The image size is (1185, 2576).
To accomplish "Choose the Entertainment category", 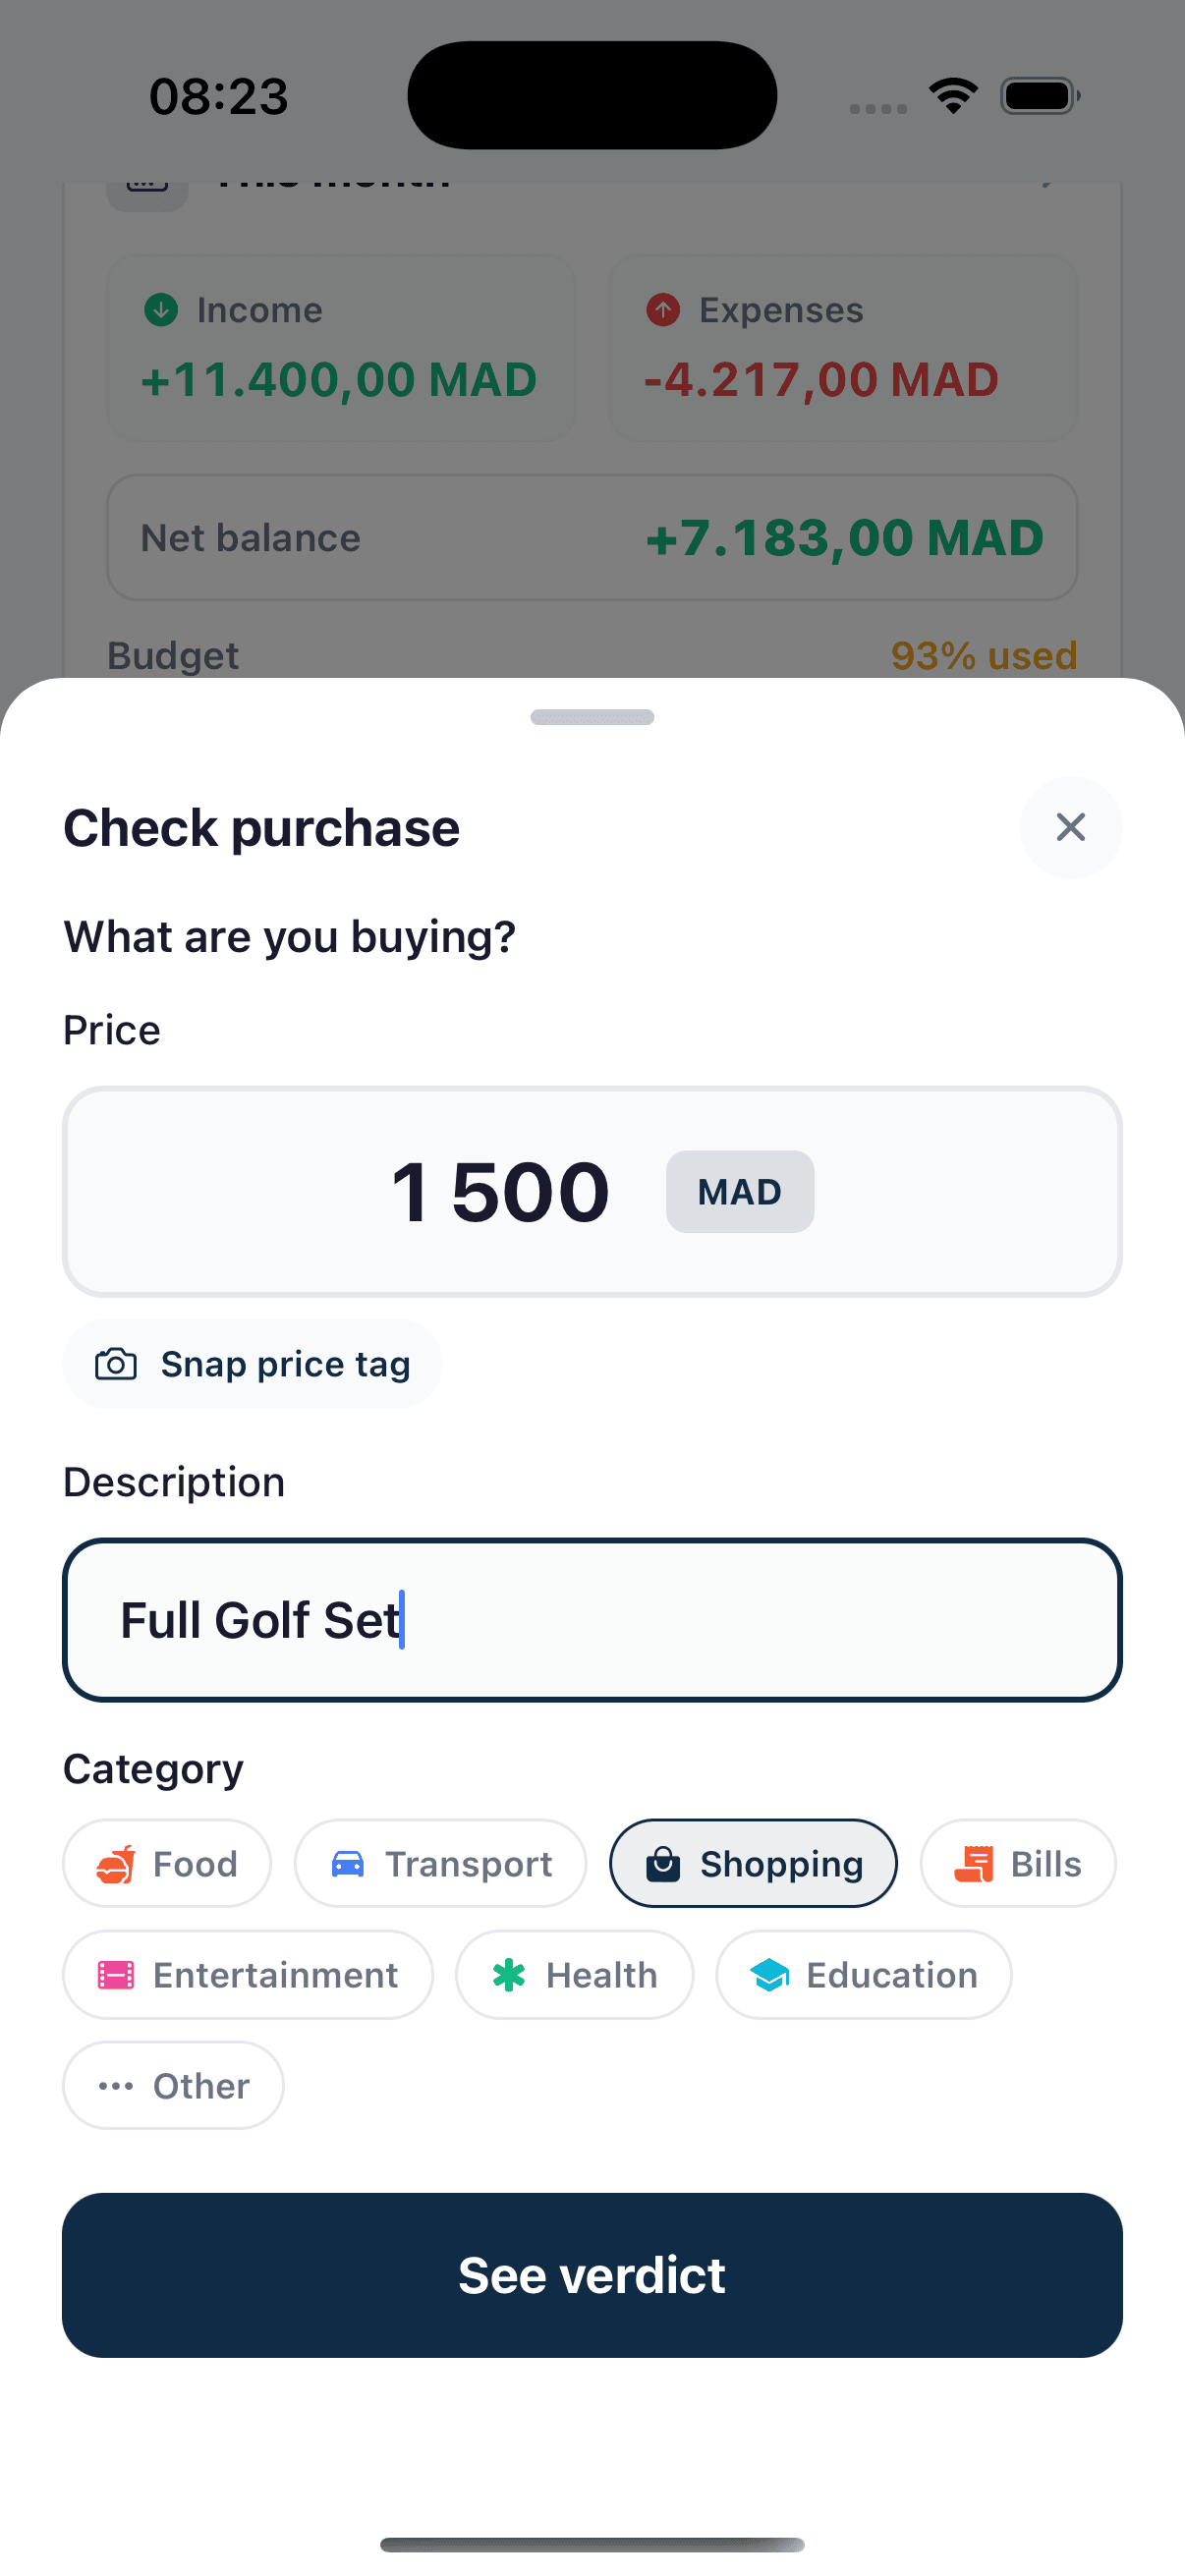I will tap(248, 1975).
